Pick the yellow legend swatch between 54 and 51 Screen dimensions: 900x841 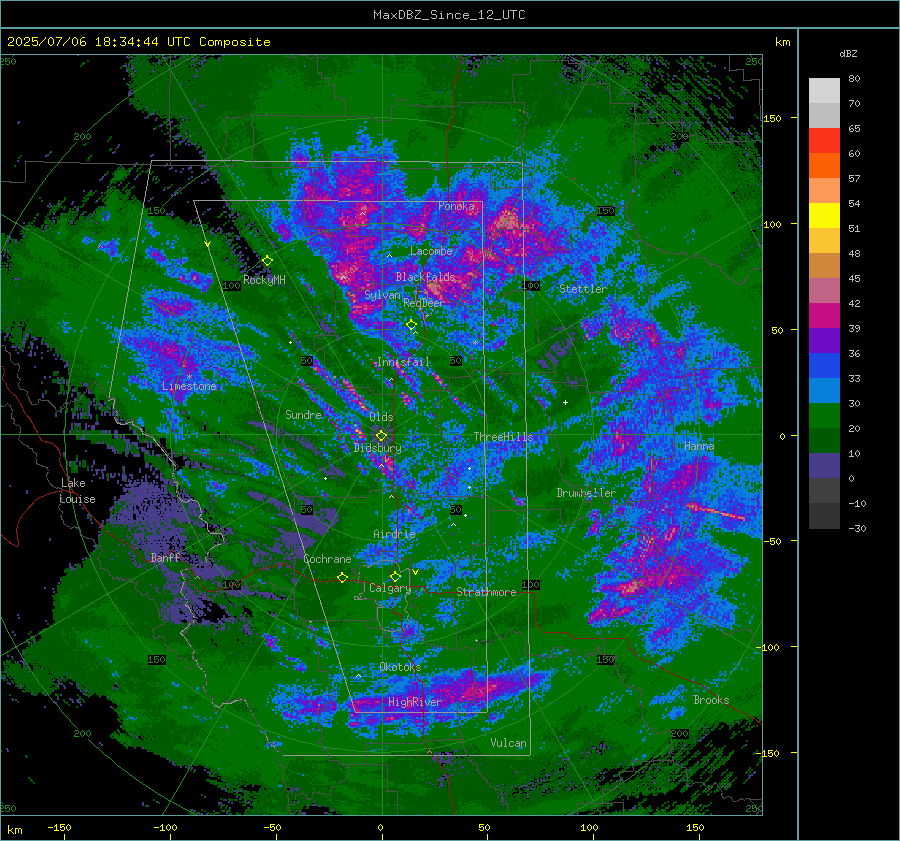point(824,215)
